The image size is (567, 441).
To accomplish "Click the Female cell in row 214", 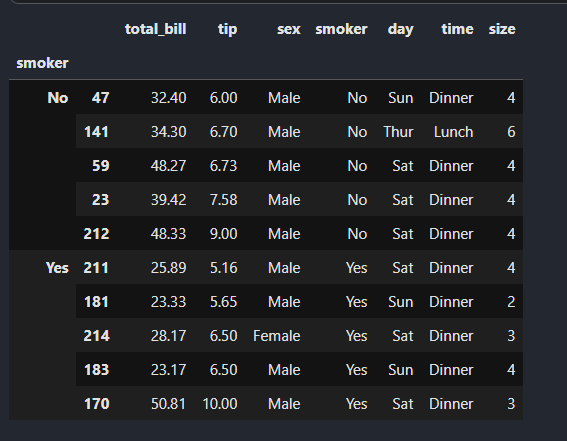I will pyautogui.click(x=277, y=336).
